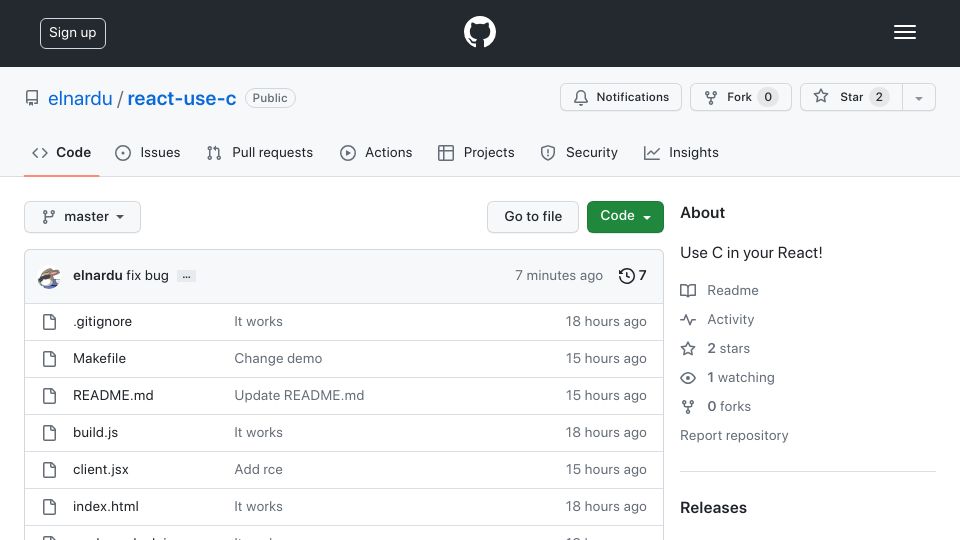This screenshot has width=960, height=540.
Task: Expand commit details ellipsis button
Action: [x=186, y=276]
